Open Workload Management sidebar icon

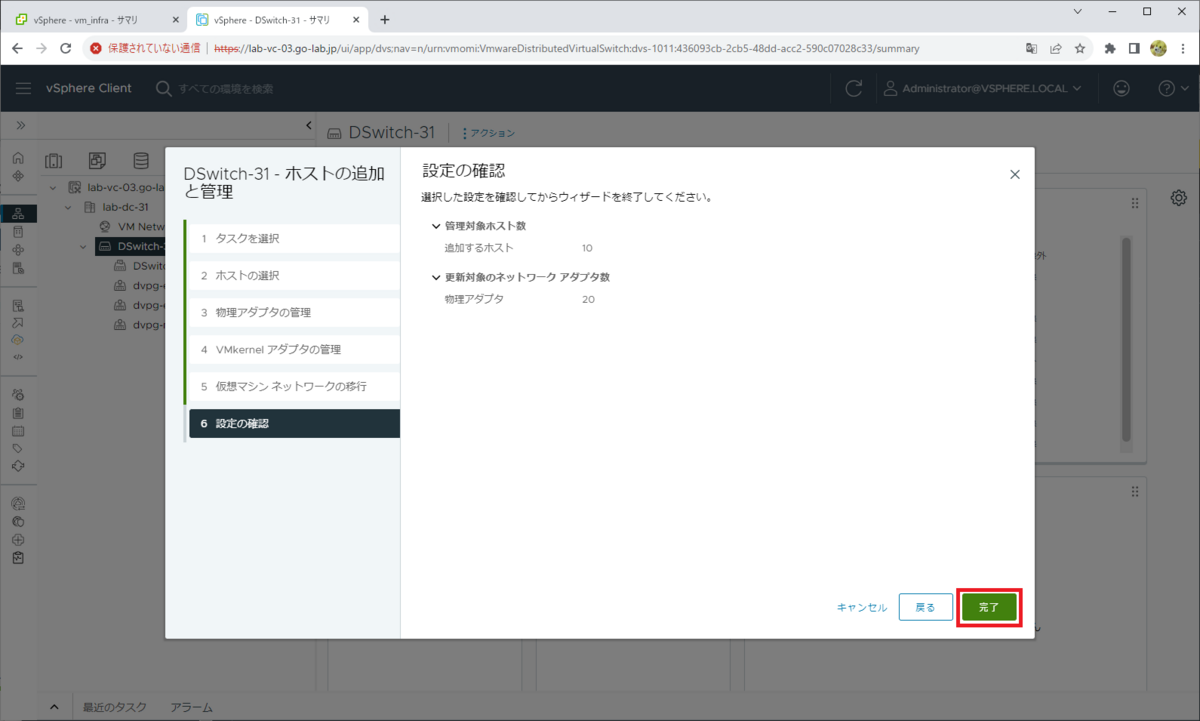click(18, 249)
